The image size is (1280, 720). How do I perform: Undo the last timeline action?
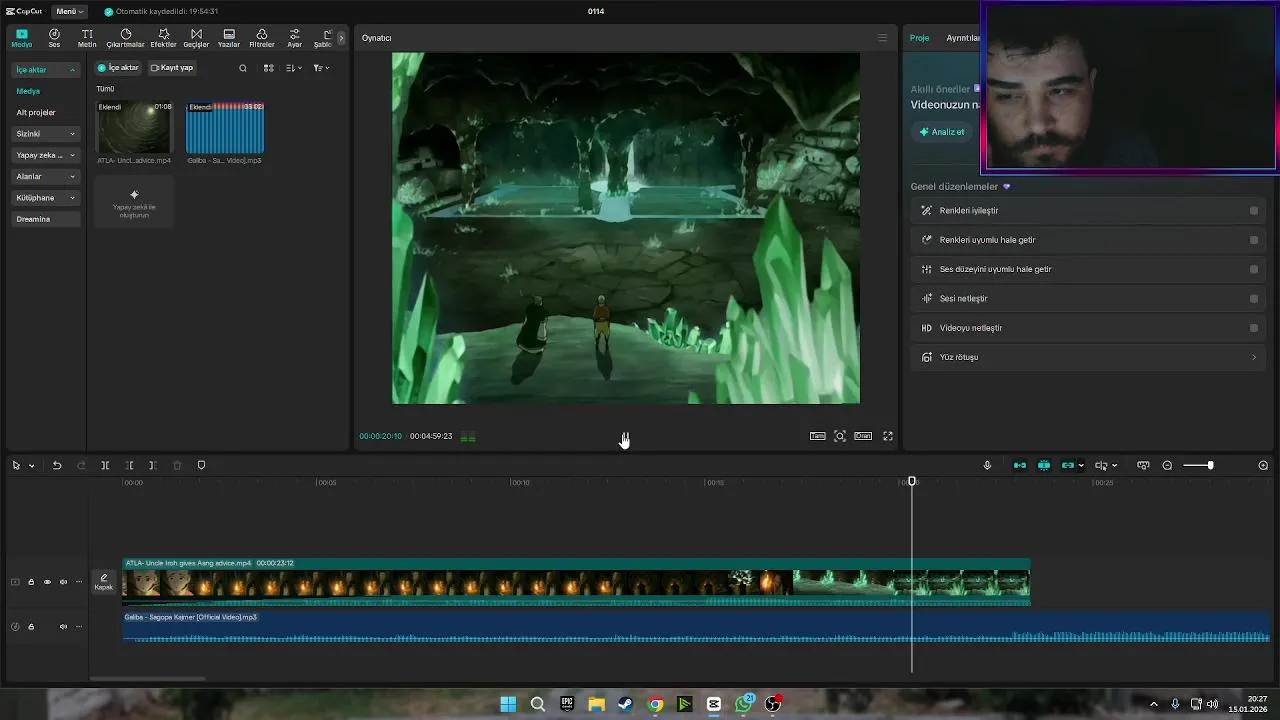[x=57, y=466]
